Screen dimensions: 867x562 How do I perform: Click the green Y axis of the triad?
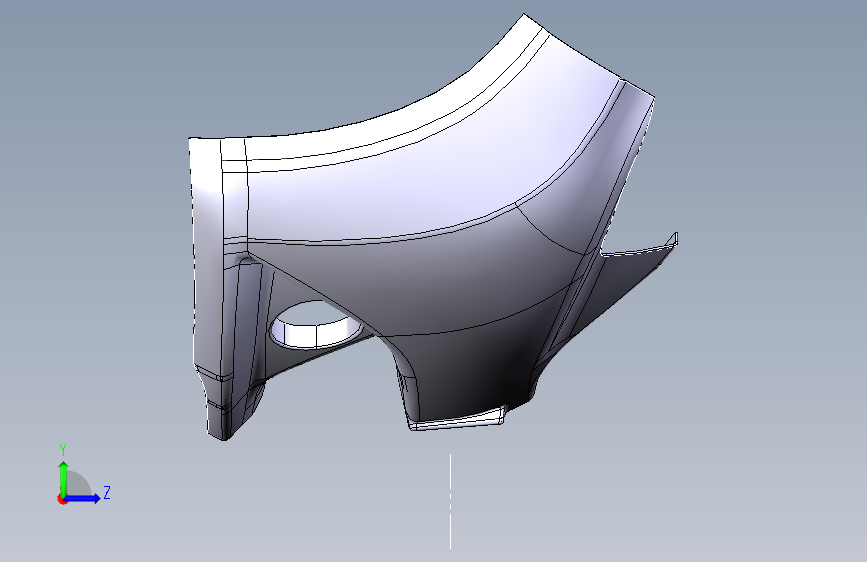(64, 478)
